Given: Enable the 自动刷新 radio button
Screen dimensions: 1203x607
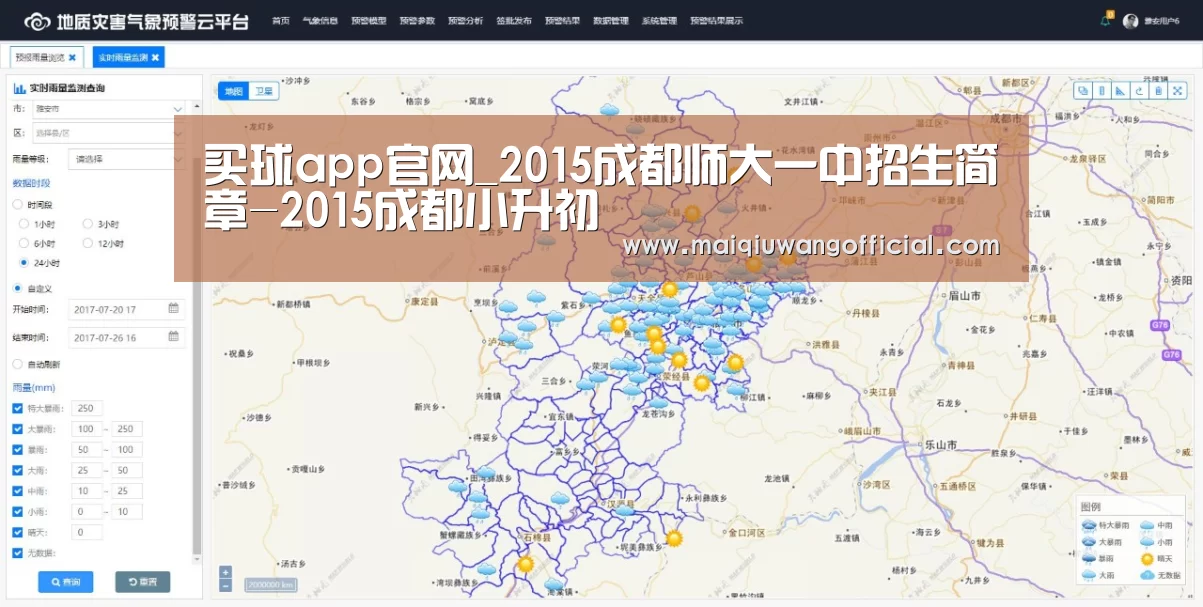Looking at the screenshot, I should point(18,364).
